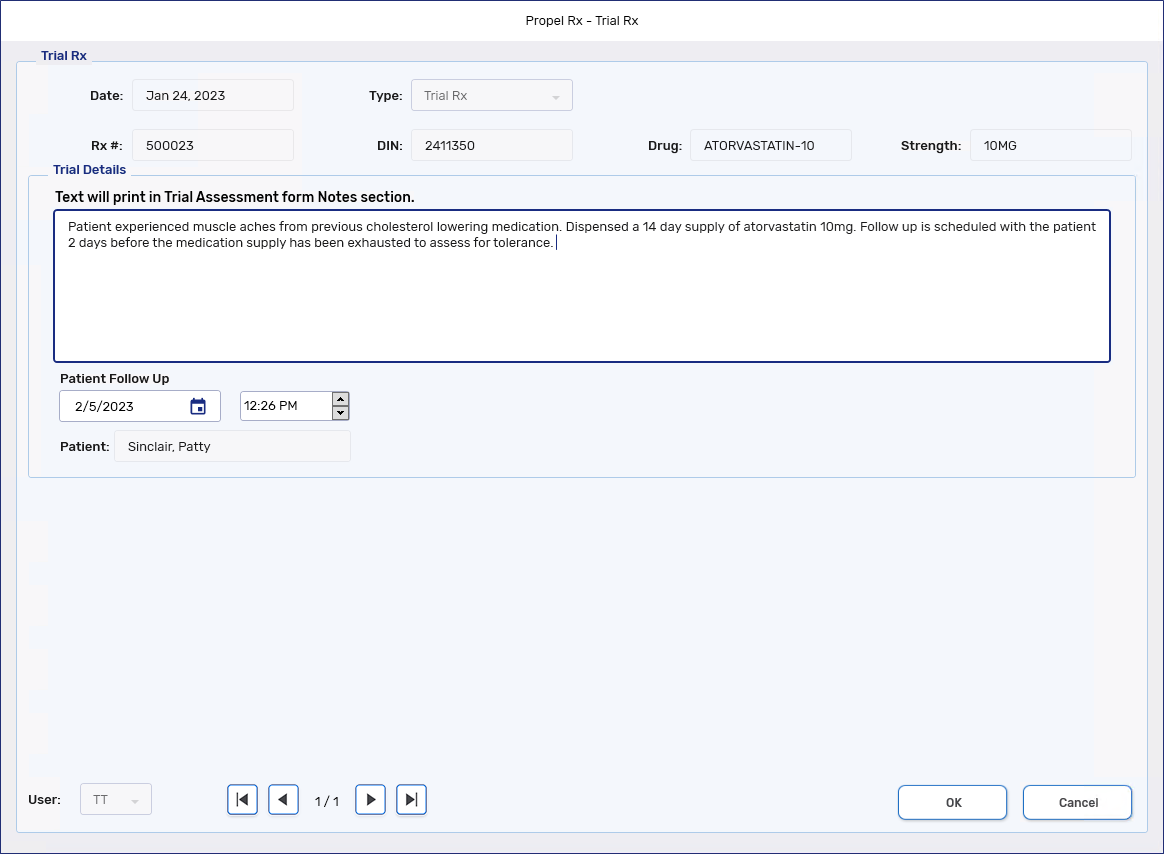The width and height of the screenshot is (1164, 854).
Task: Jump to the first record
Action: coord(242,800)
